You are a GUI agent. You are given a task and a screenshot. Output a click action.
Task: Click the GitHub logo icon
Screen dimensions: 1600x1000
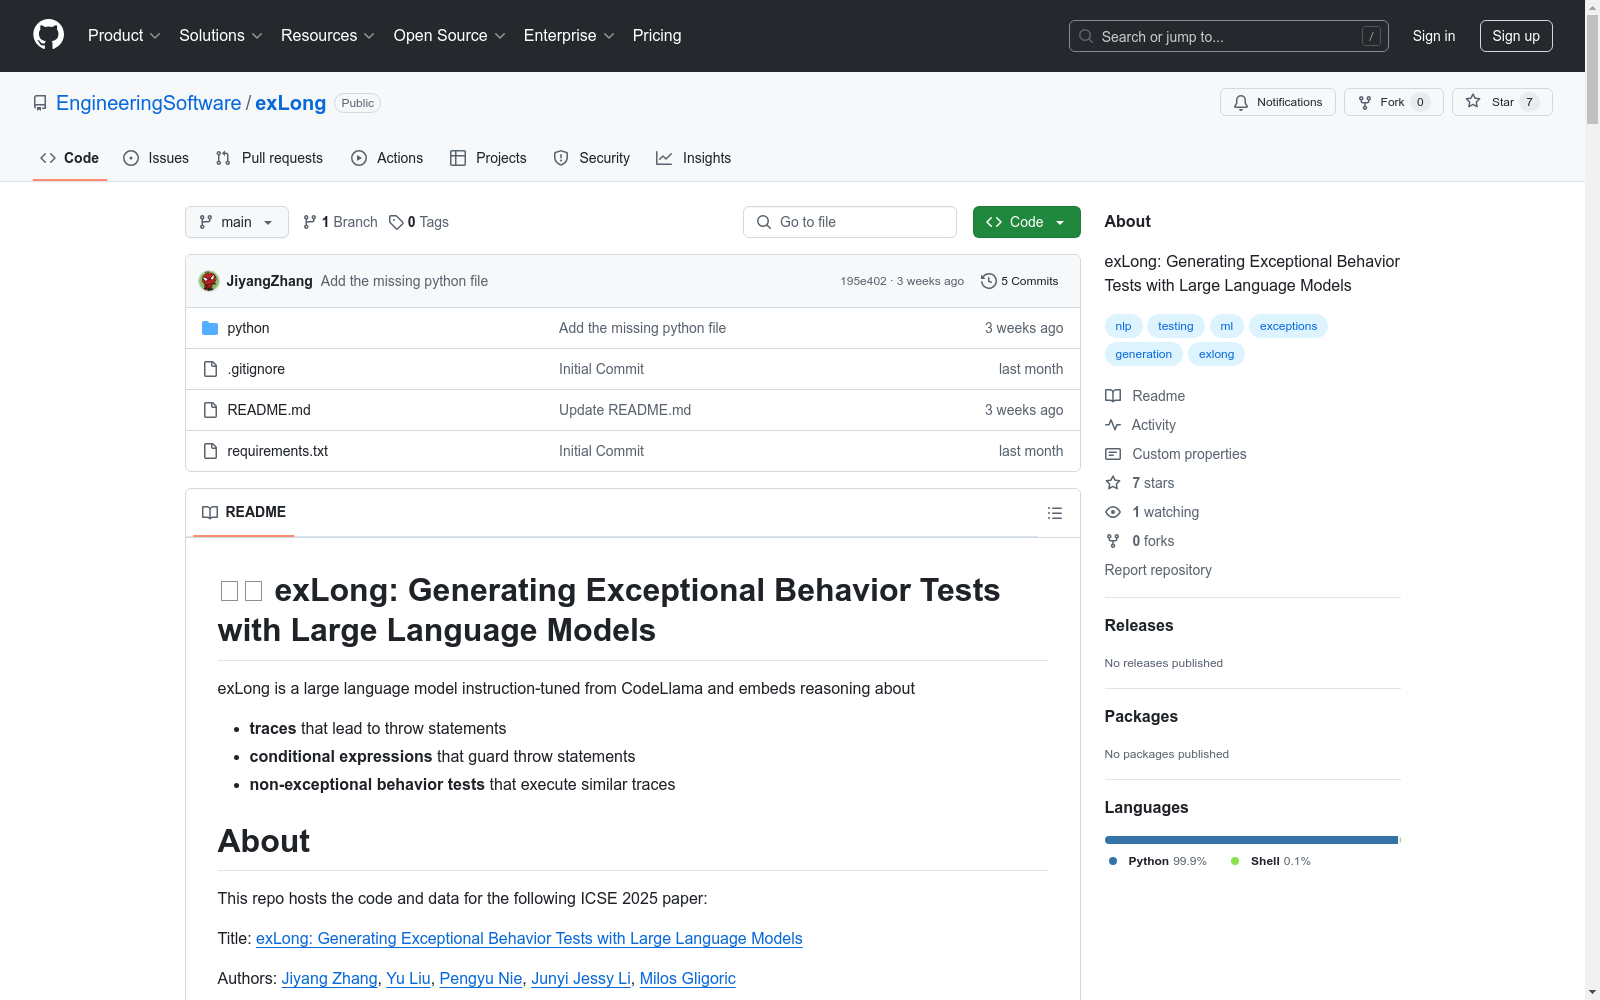click(48, 35)
